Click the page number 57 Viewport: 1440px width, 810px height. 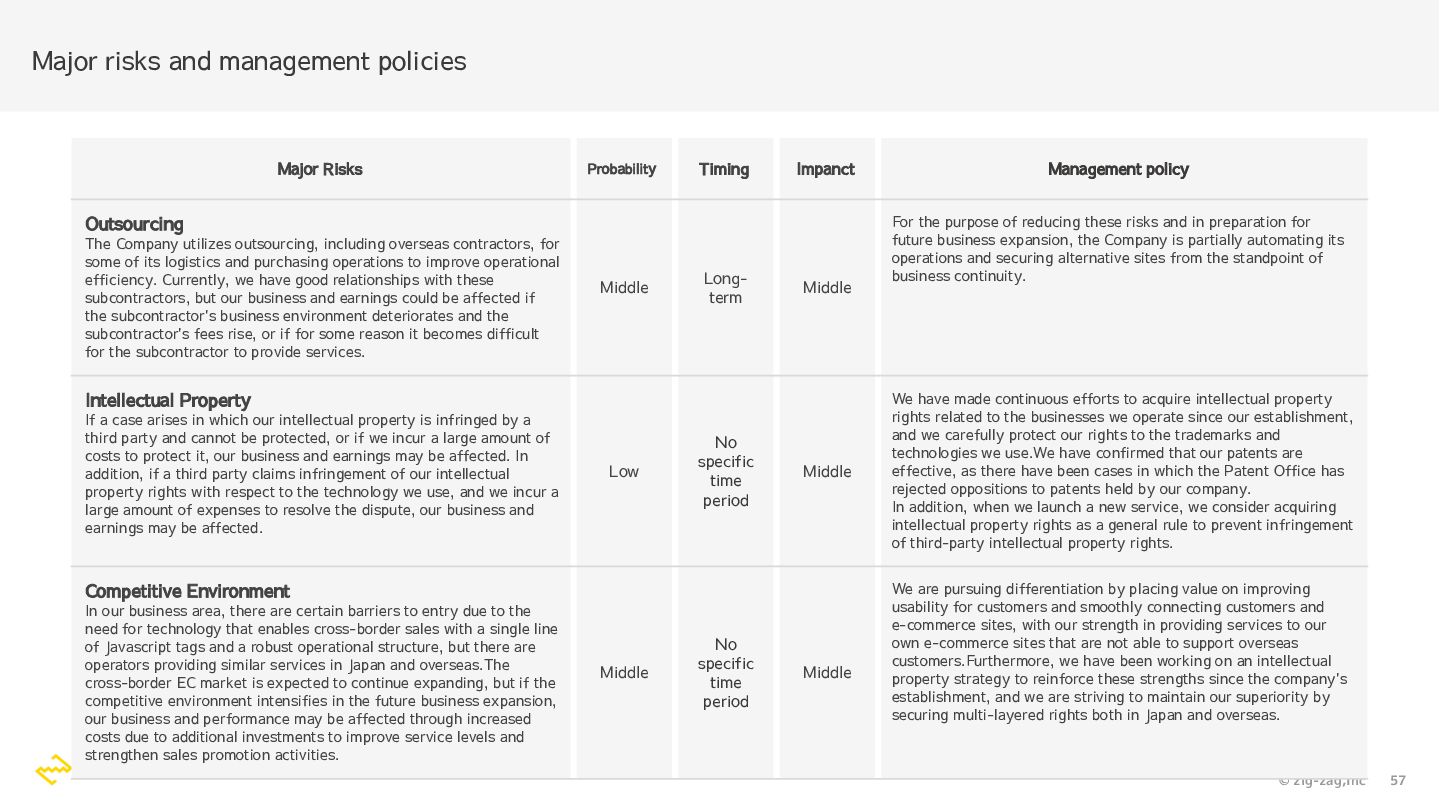(x=1398, y=780)
